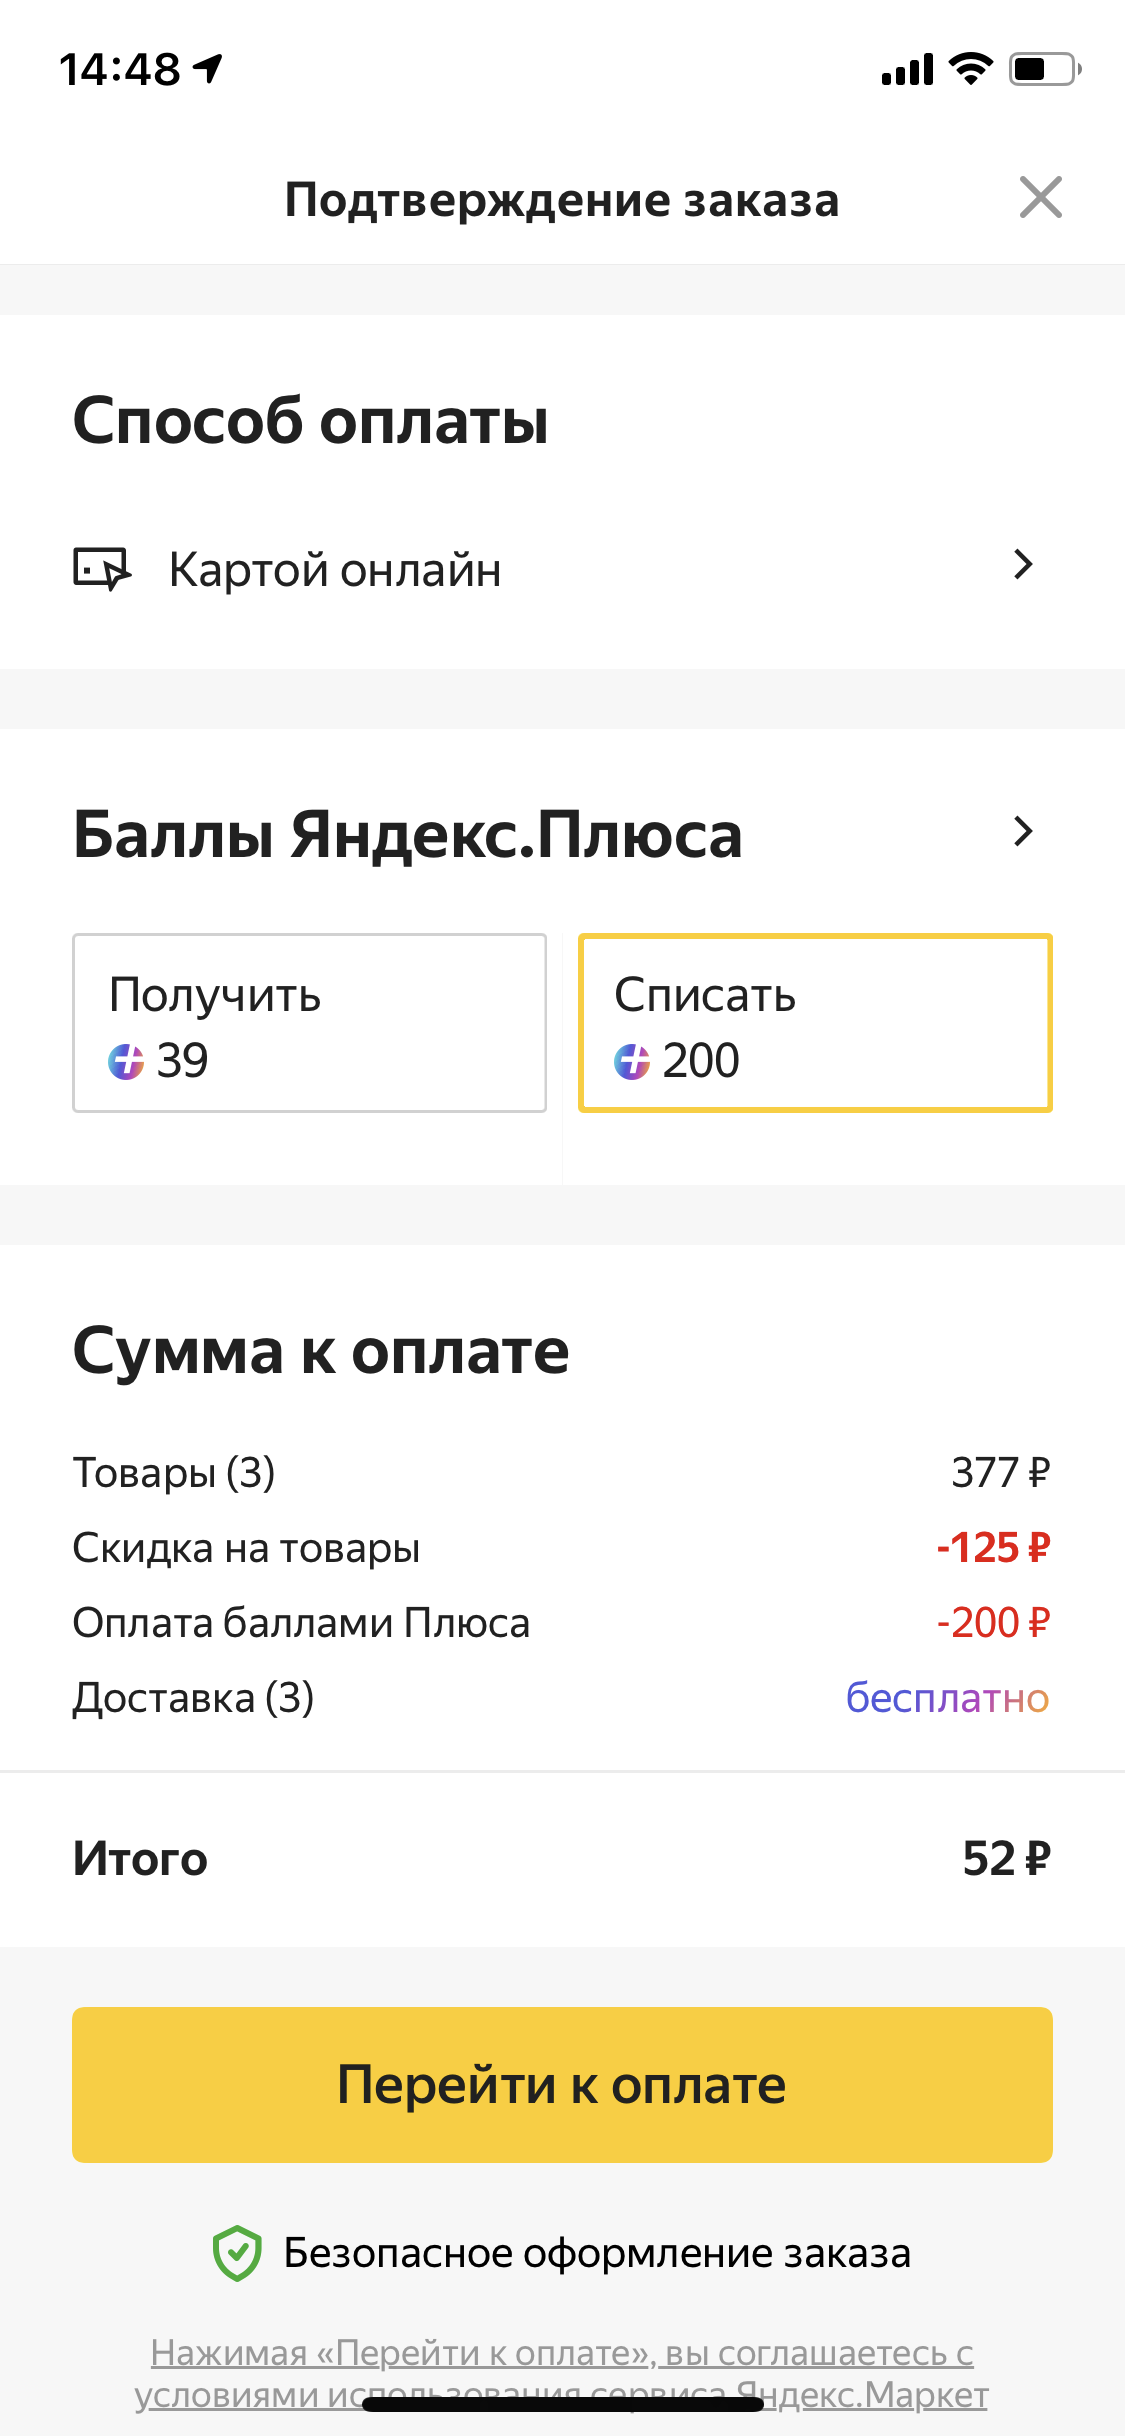Tap the card payment icon
The width and height of the screenshot is (1125, 2436).
pyautogui.click(x=102, y=569)
